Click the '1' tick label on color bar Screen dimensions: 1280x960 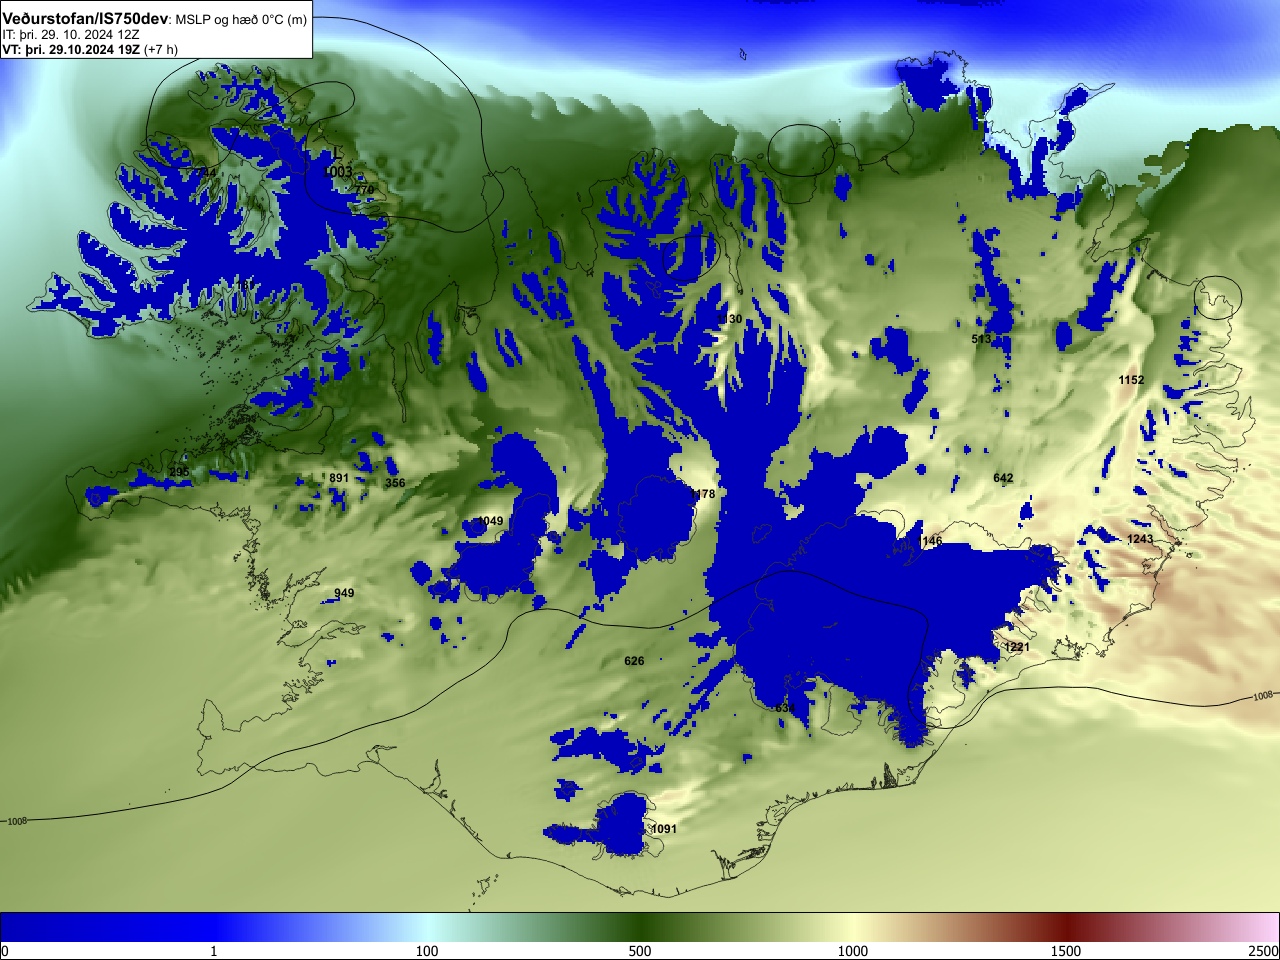point(213,951)
